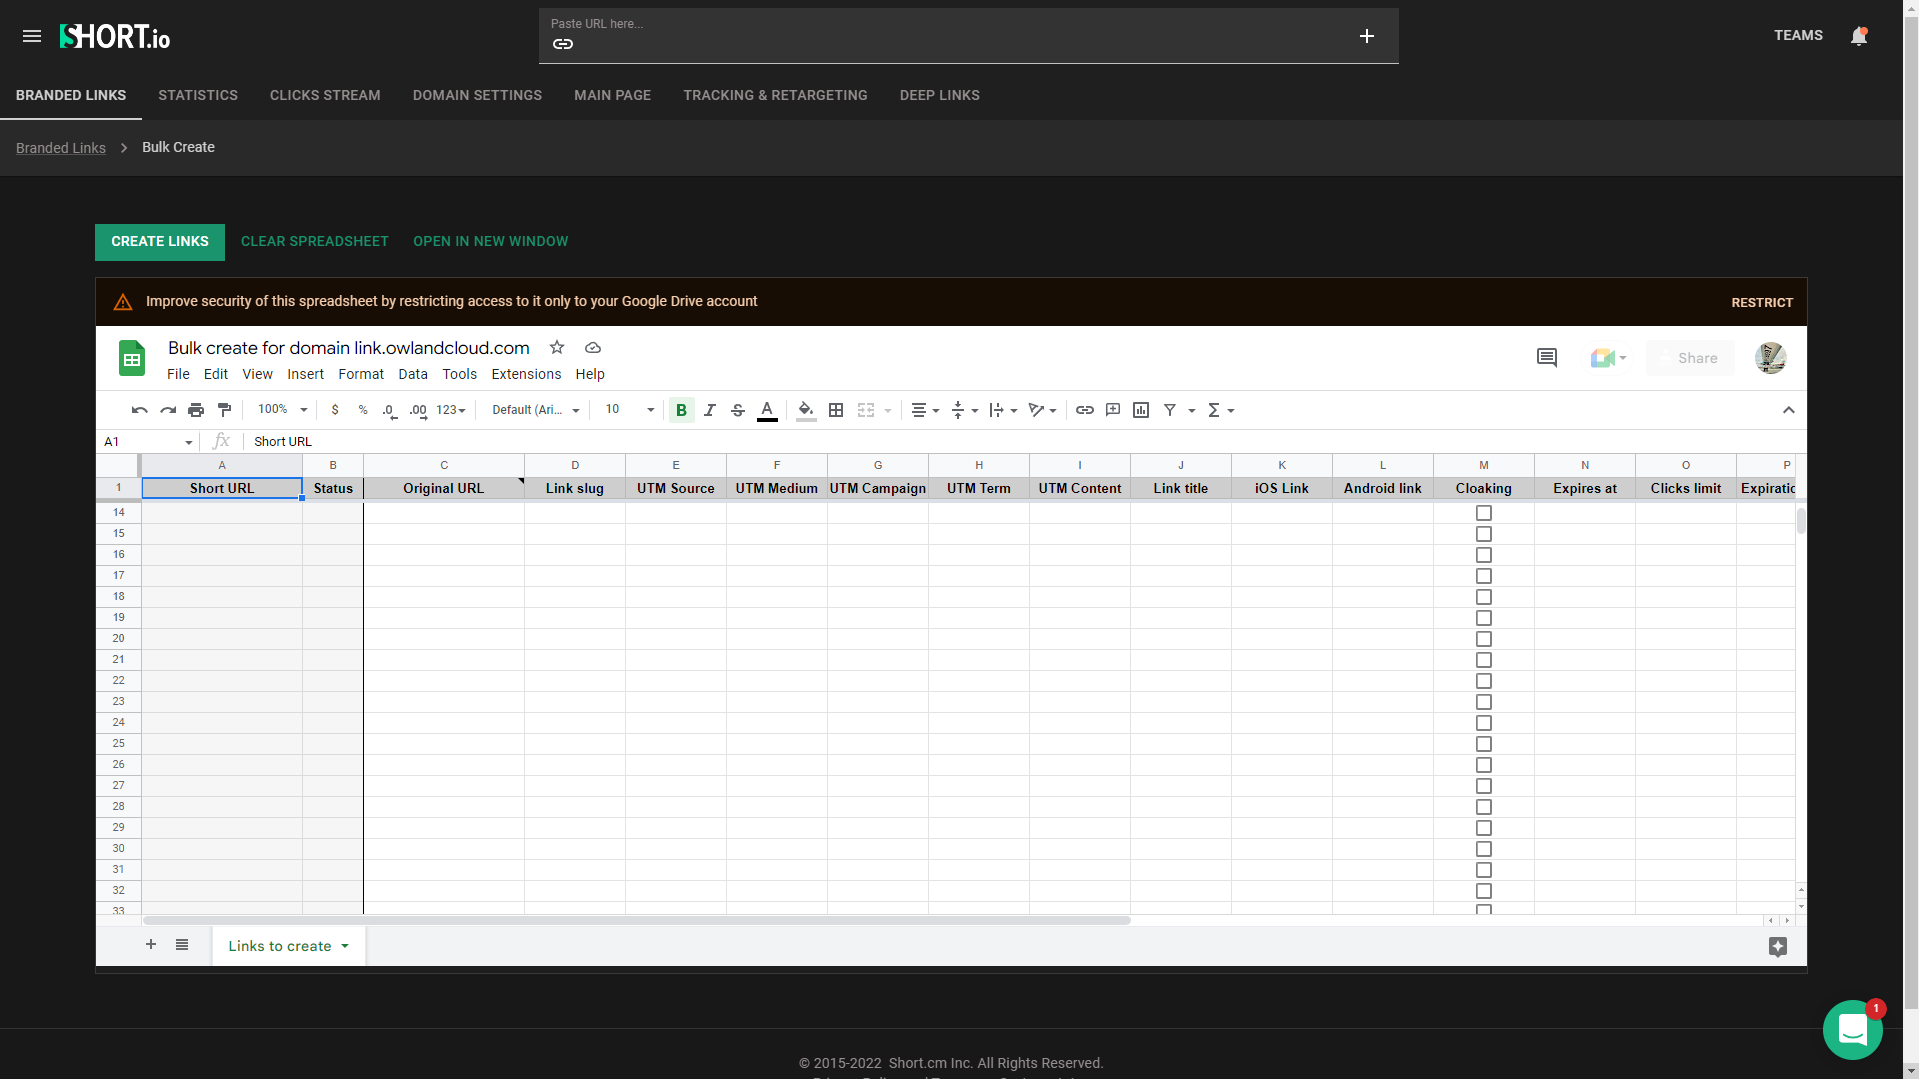Open the Links to create sheet tab menu

[345, 946]
